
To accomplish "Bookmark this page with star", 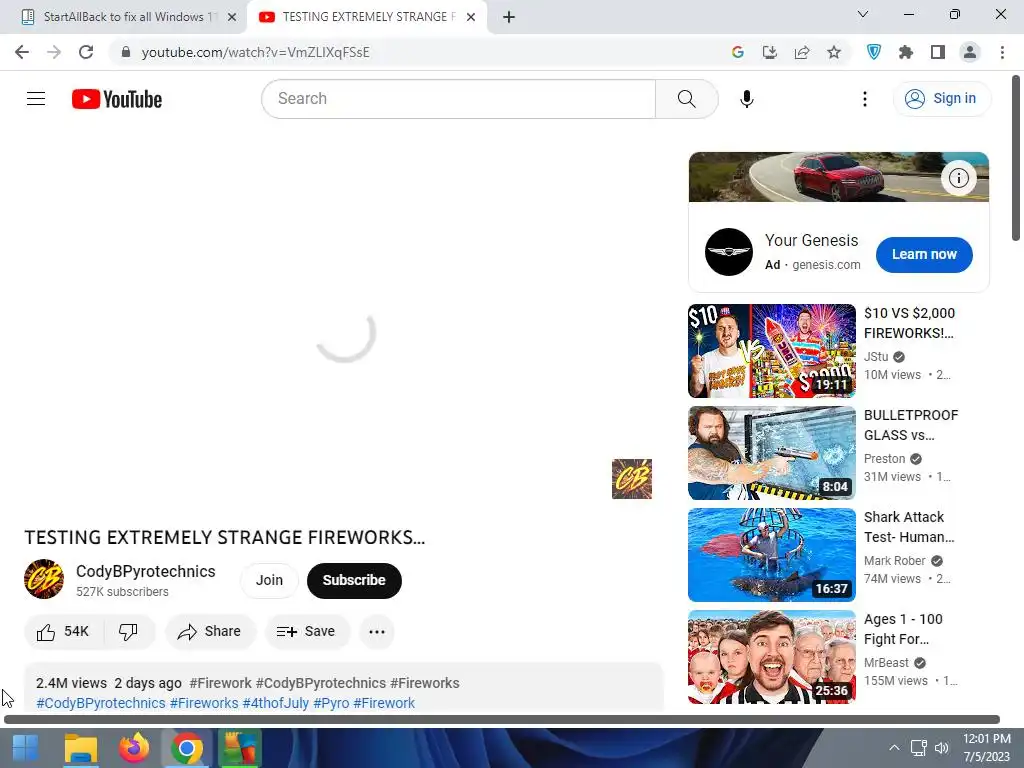I will point(833,52).
